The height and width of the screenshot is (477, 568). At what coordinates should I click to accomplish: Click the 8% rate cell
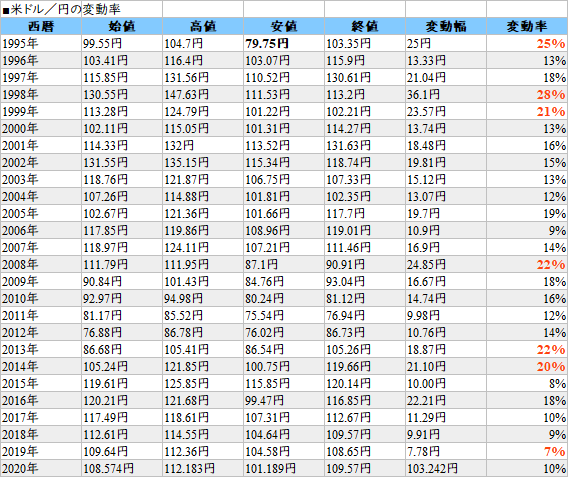click(557, 384)
